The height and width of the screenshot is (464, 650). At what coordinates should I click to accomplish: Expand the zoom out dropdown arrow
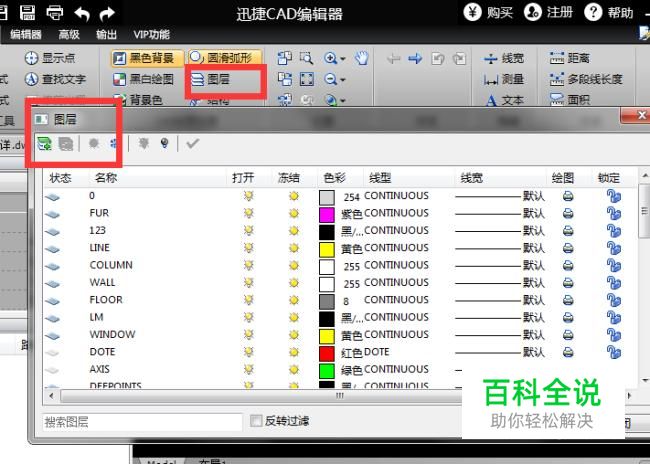click(343, 80)
